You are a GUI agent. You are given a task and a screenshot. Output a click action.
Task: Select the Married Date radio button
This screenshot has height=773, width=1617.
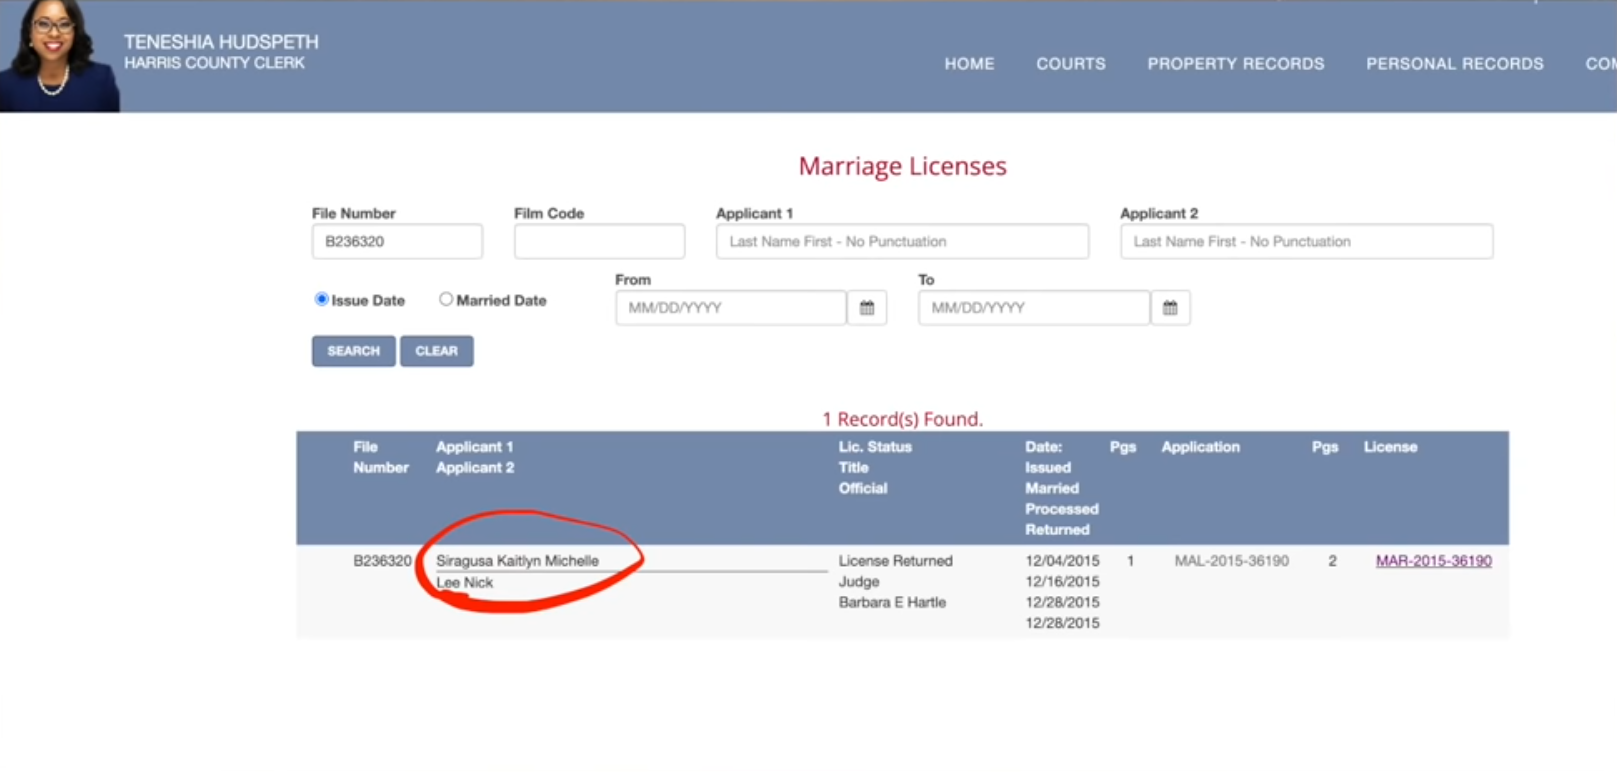click(446, 299)
